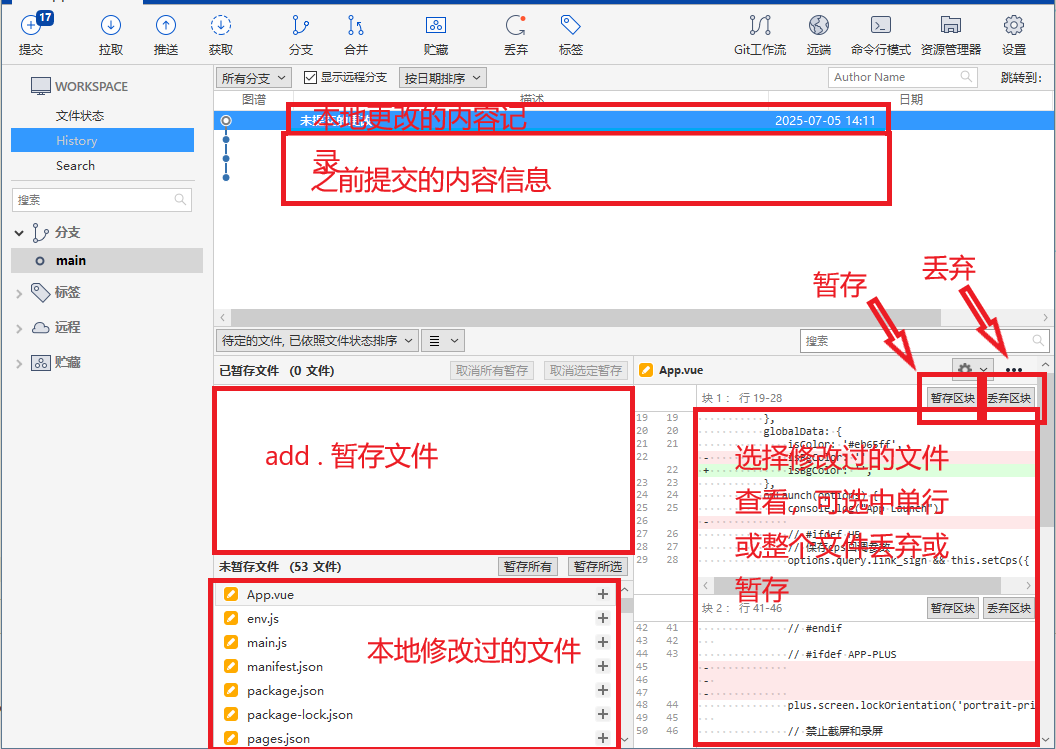
Task: Open the pending files sort dropdown
Action: pyautogui.click(x=317, y=341)
